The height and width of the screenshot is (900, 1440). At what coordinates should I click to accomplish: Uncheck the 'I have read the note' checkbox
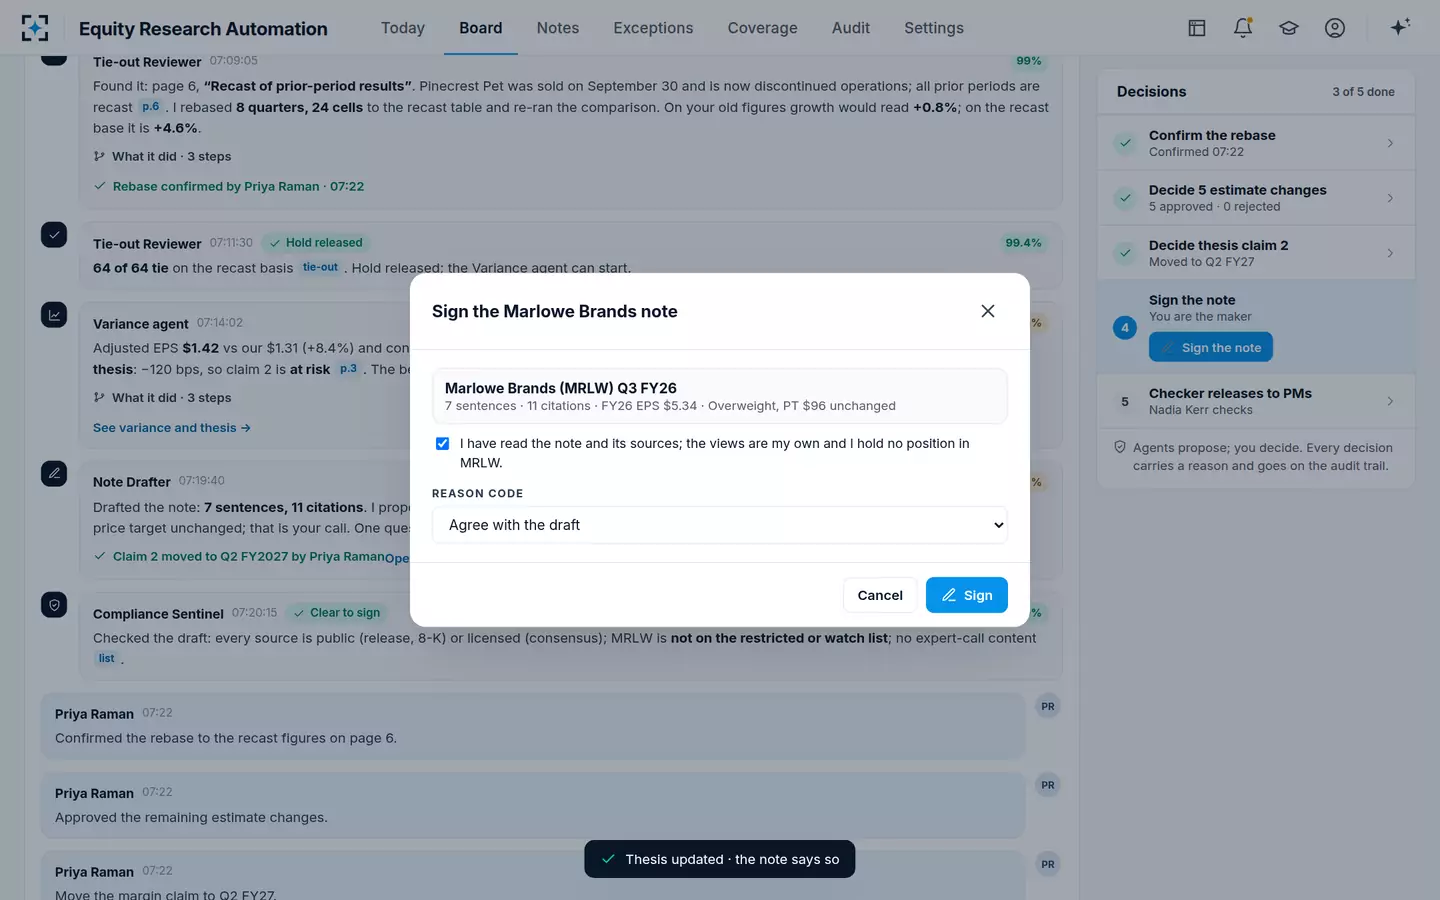[x=442, y=444]
